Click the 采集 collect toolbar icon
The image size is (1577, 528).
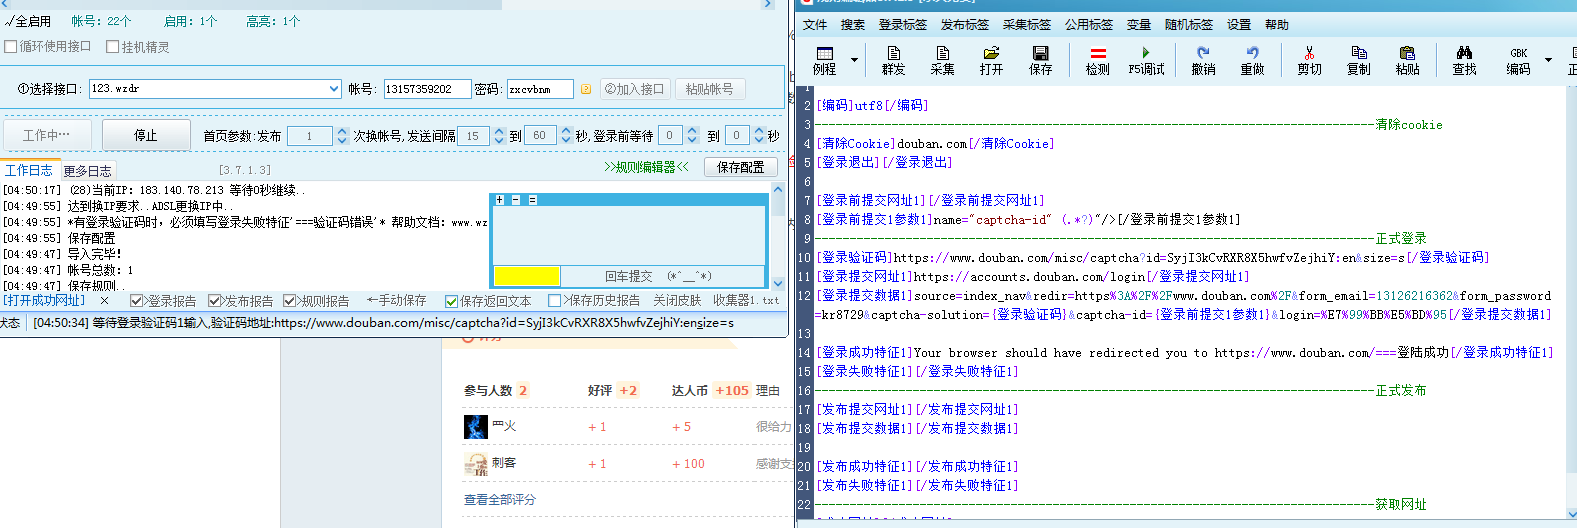pyautogui.click(x=942, y=60)
